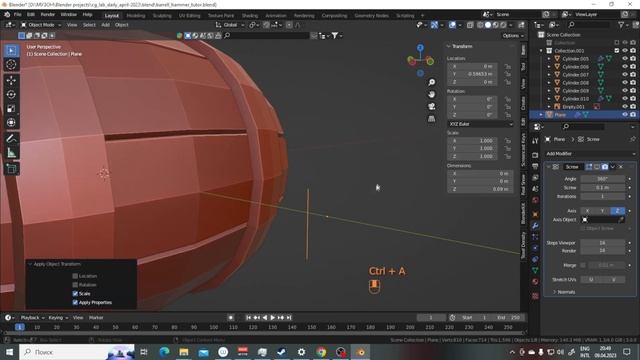The width and height of the screenshot is (640, 360).
Task: Toggle the Rotation checkbox in Apply Object Transform
Action: click(x=75, y=285)
